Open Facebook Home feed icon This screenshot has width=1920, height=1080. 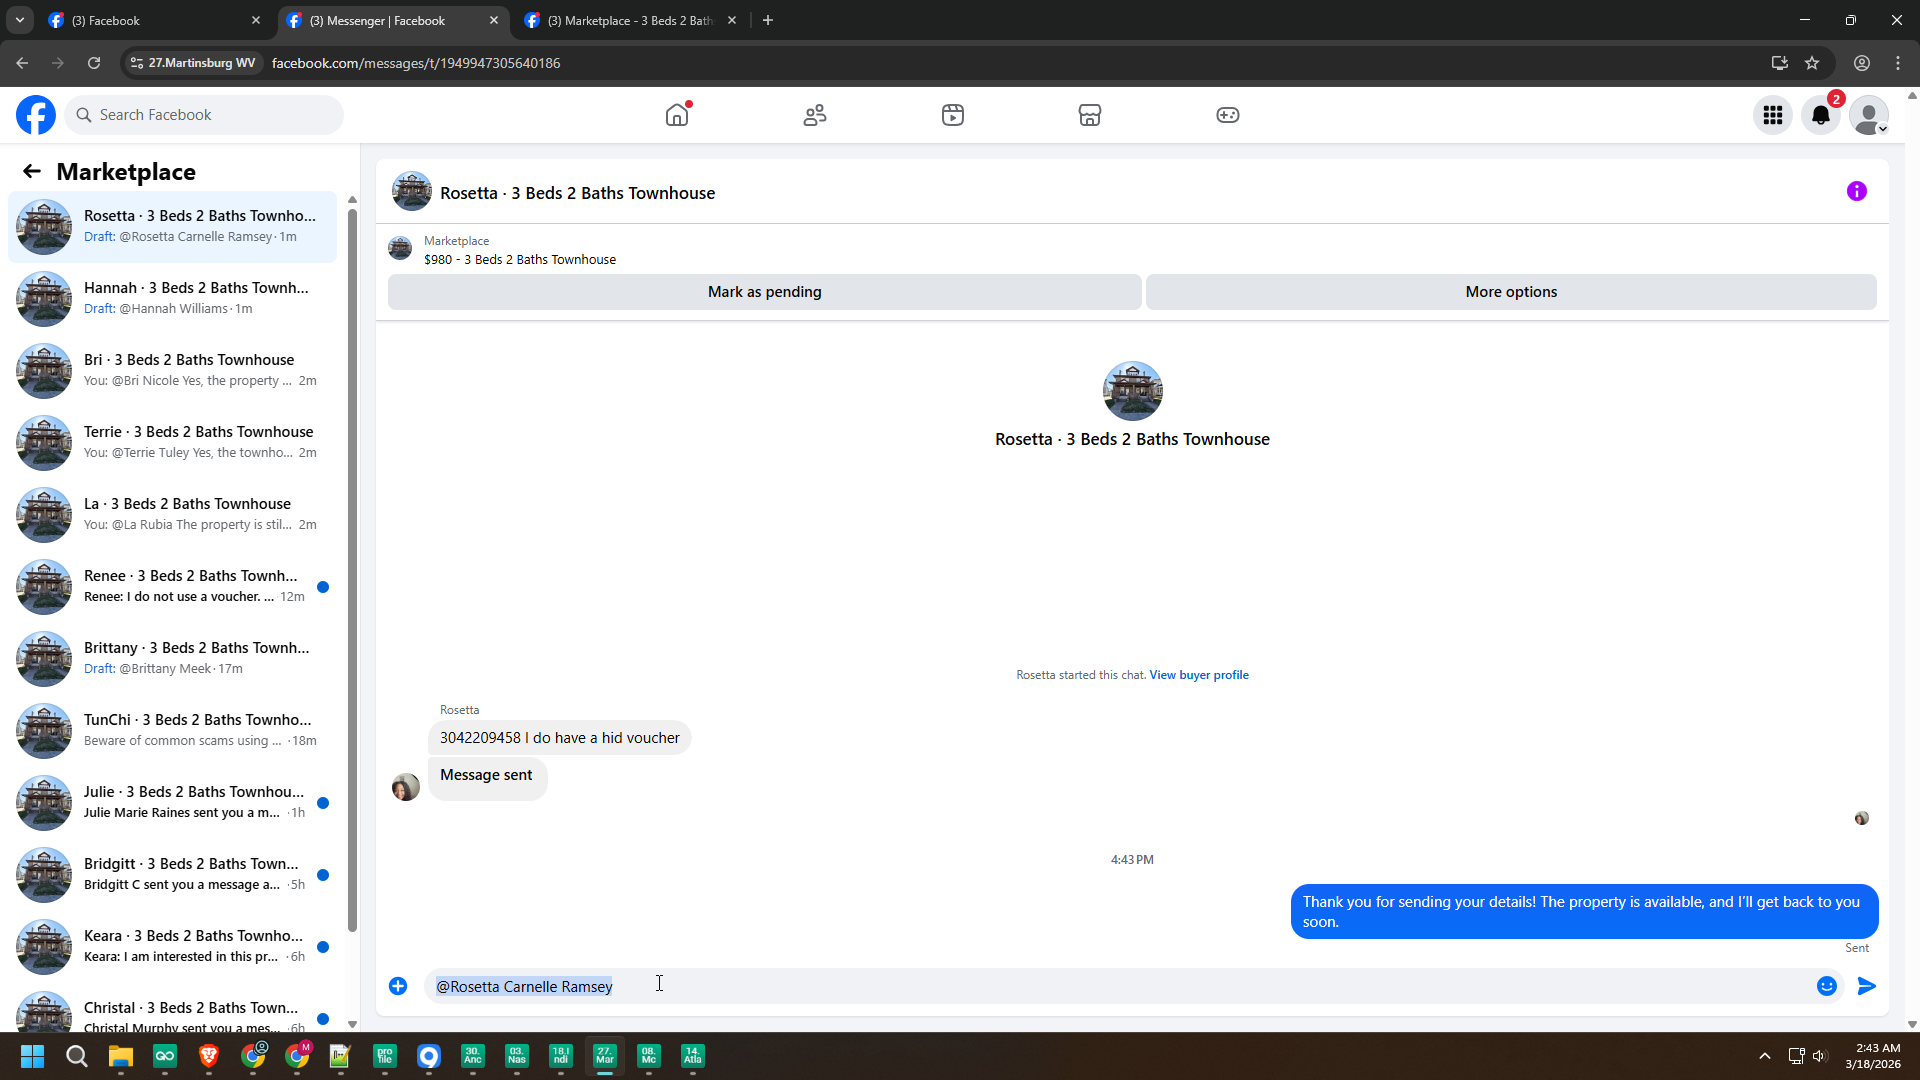[x=677, y=115]
